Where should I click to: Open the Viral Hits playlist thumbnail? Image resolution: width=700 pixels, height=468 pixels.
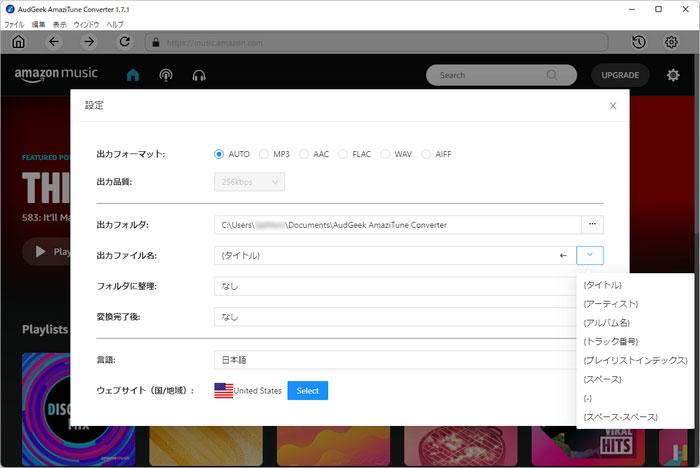(588, 446)
